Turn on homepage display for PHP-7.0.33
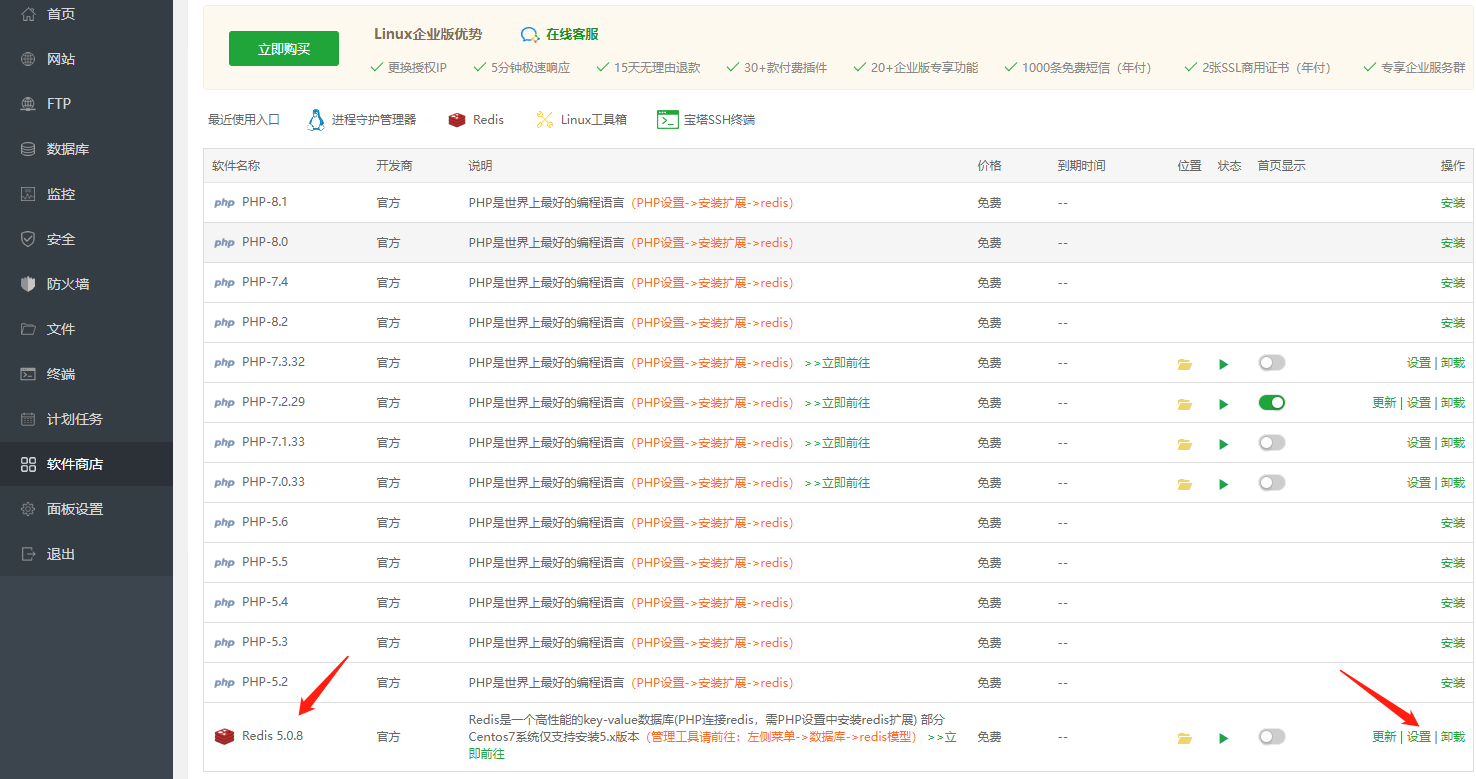 1271,483
